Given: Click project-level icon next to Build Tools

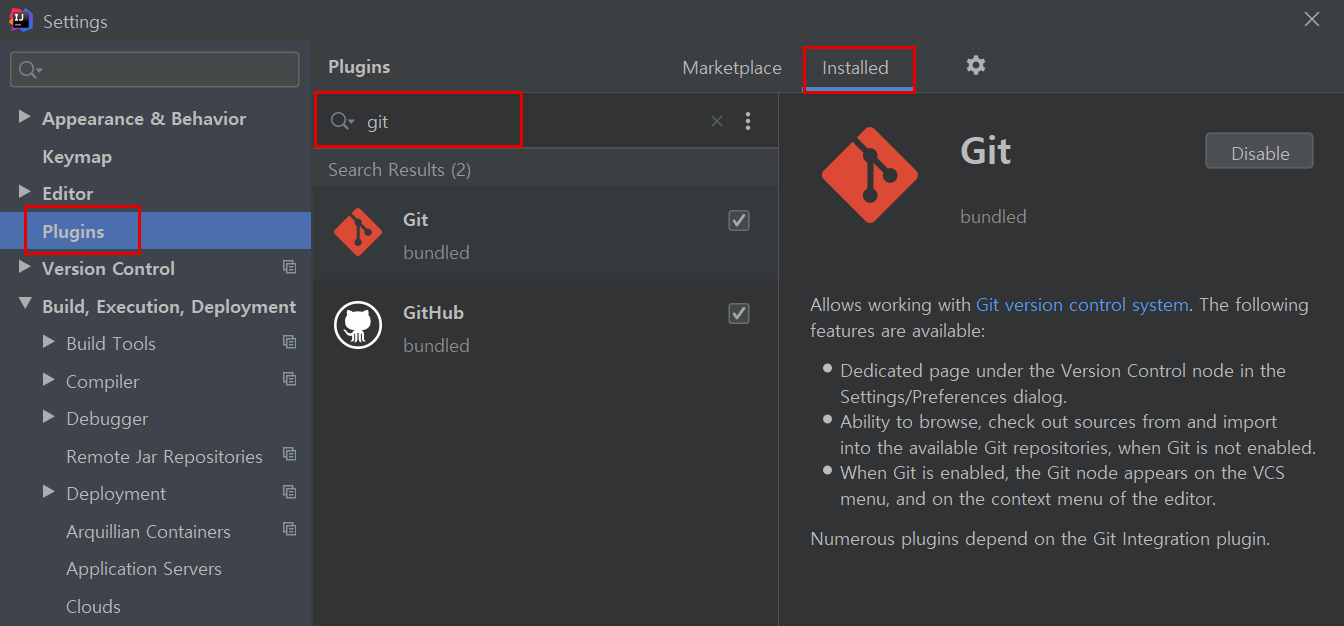Looking at the screenshot, I should [290, 342].
